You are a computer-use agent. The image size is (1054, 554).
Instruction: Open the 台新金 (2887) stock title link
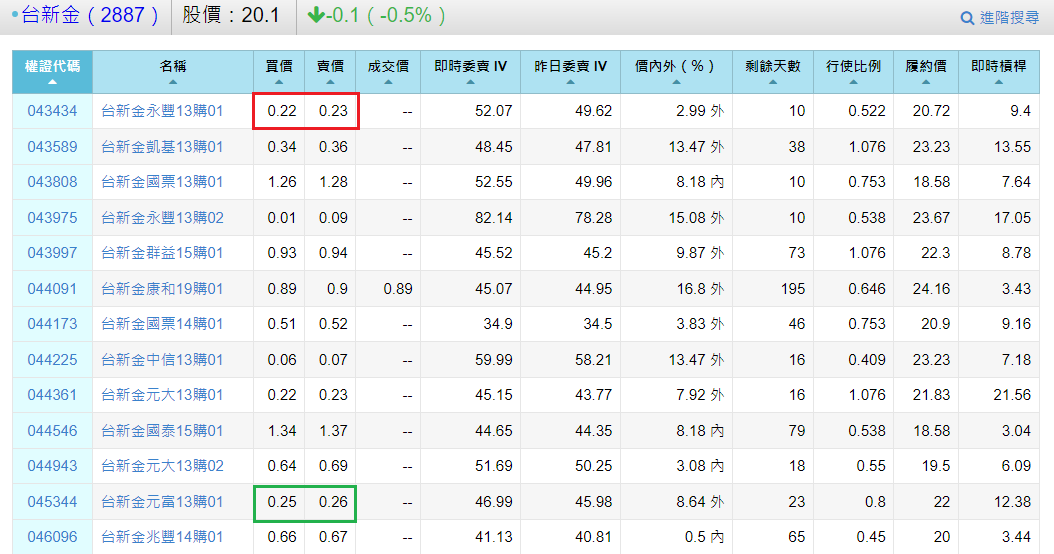[90, 15]
